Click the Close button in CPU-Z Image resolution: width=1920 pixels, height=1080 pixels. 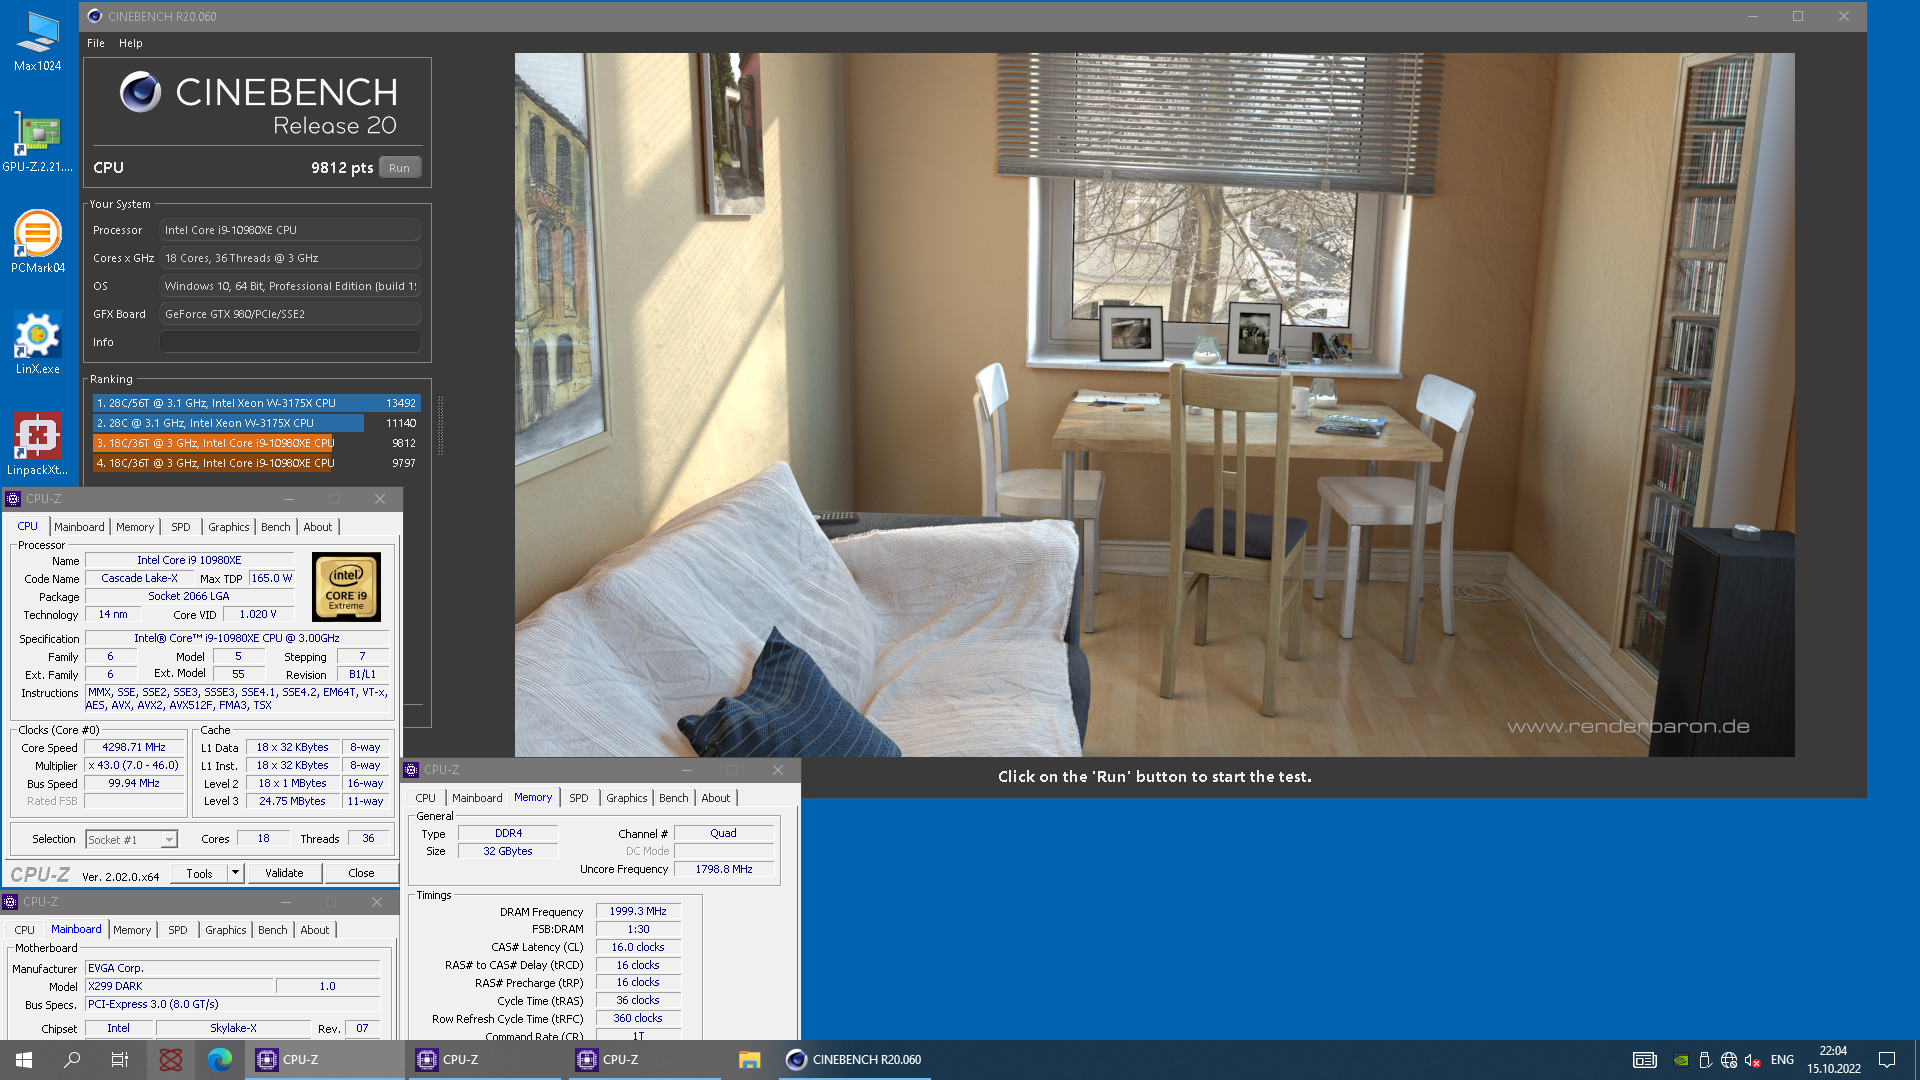point(361,873)
